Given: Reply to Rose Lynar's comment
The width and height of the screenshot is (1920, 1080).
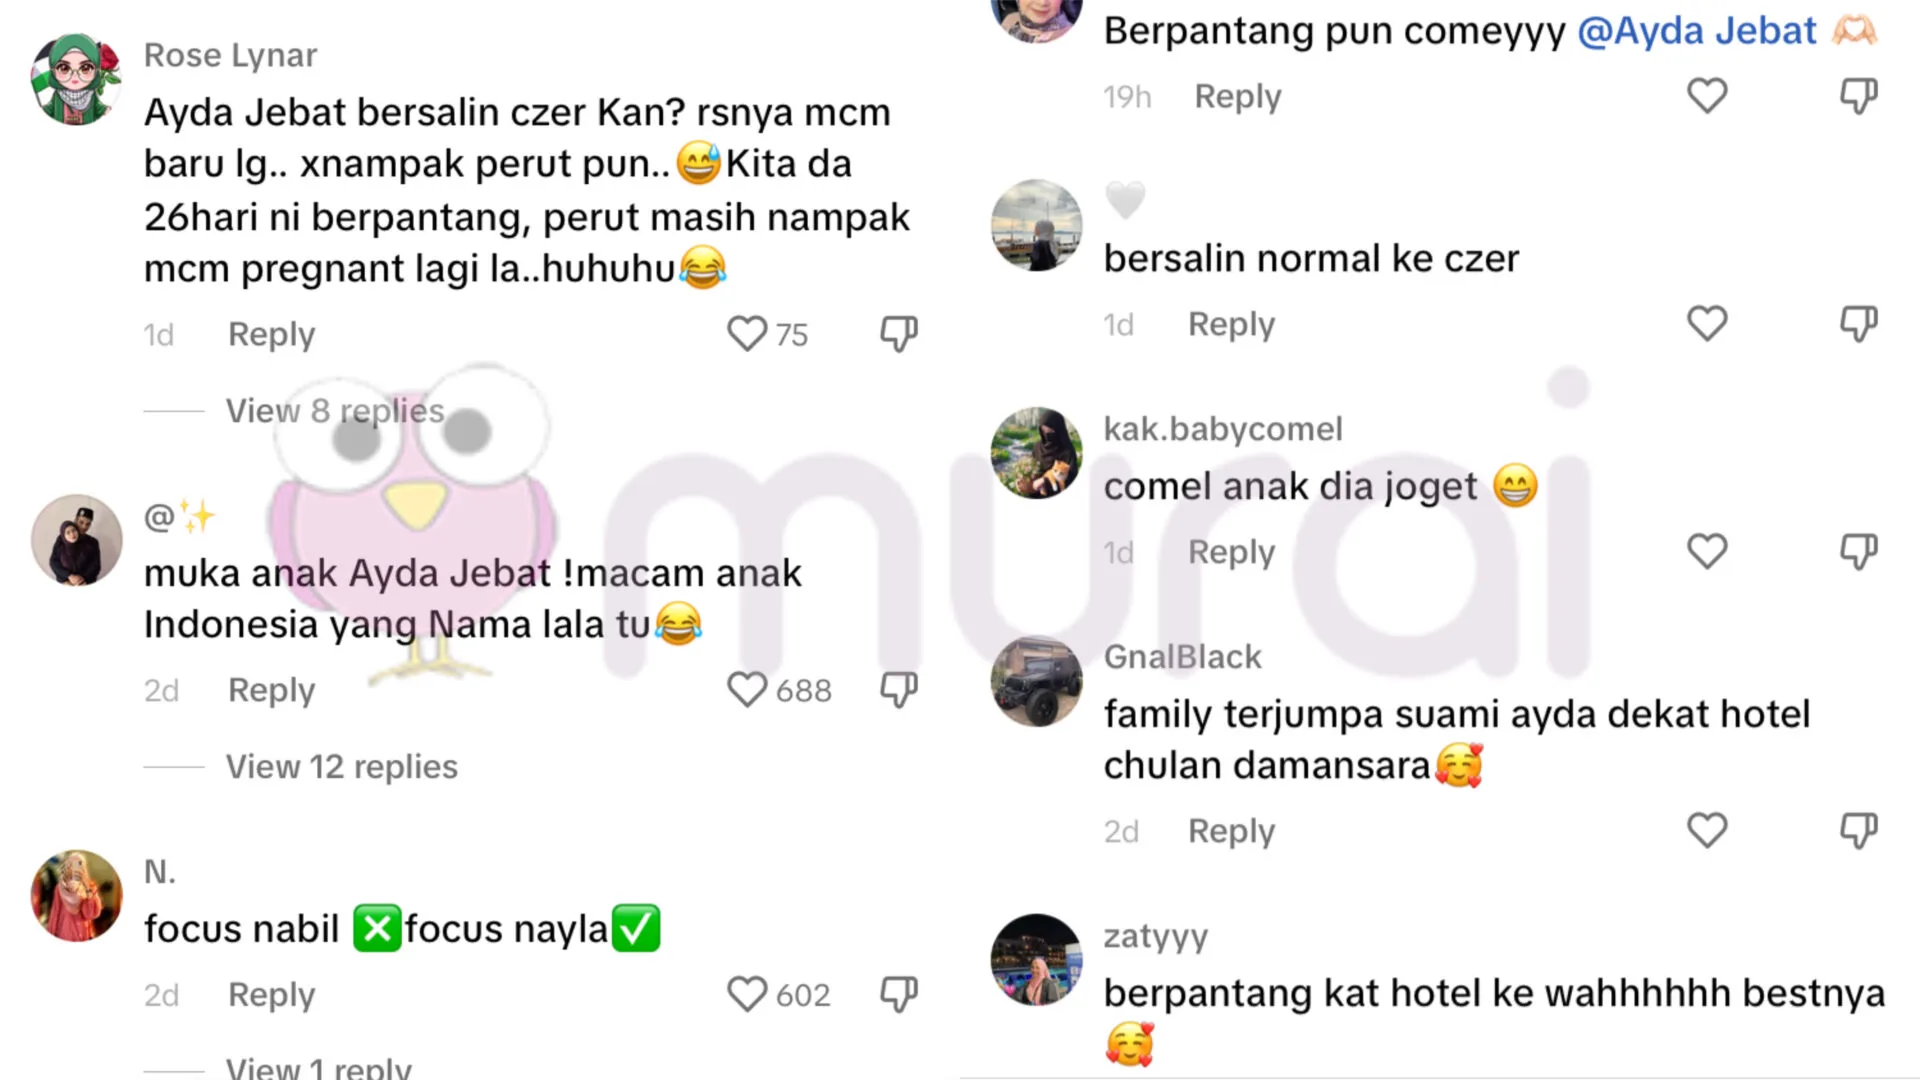Looking at the screenshot, I should point(271,334).
